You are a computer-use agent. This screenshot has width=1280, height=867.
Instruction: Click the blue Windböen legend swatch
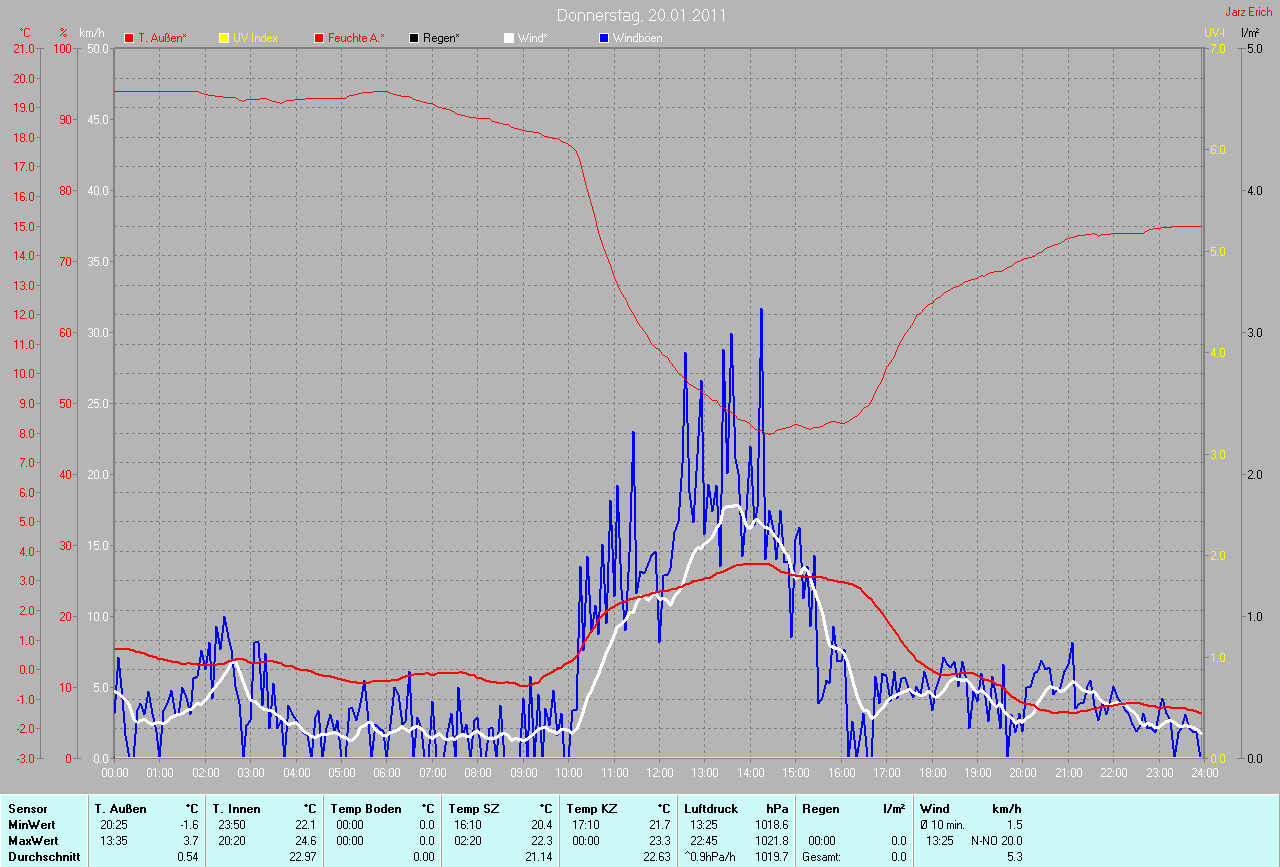(604, 38)
